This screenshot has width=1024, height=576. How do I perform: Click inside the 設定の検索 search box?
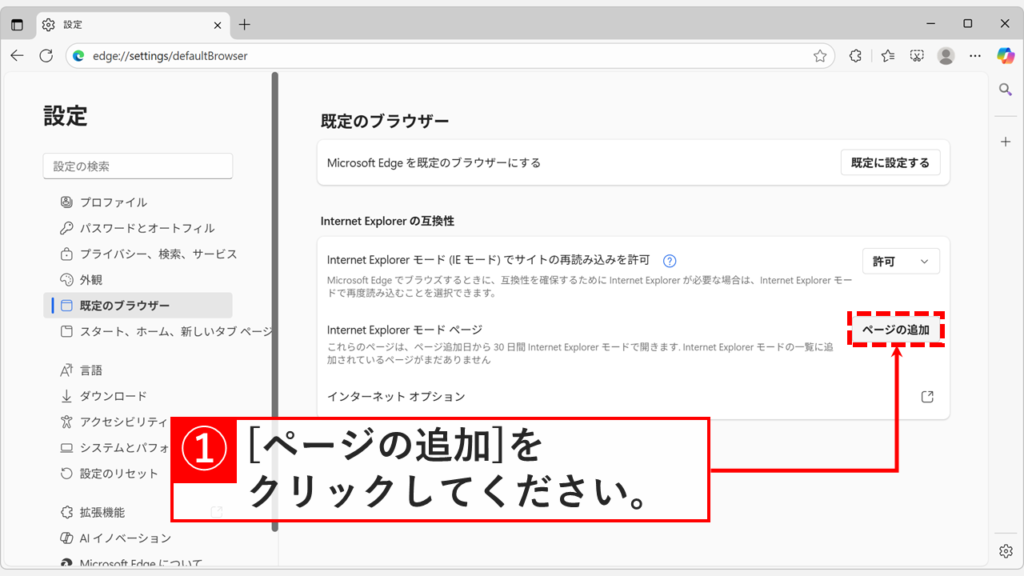point(137,165)
